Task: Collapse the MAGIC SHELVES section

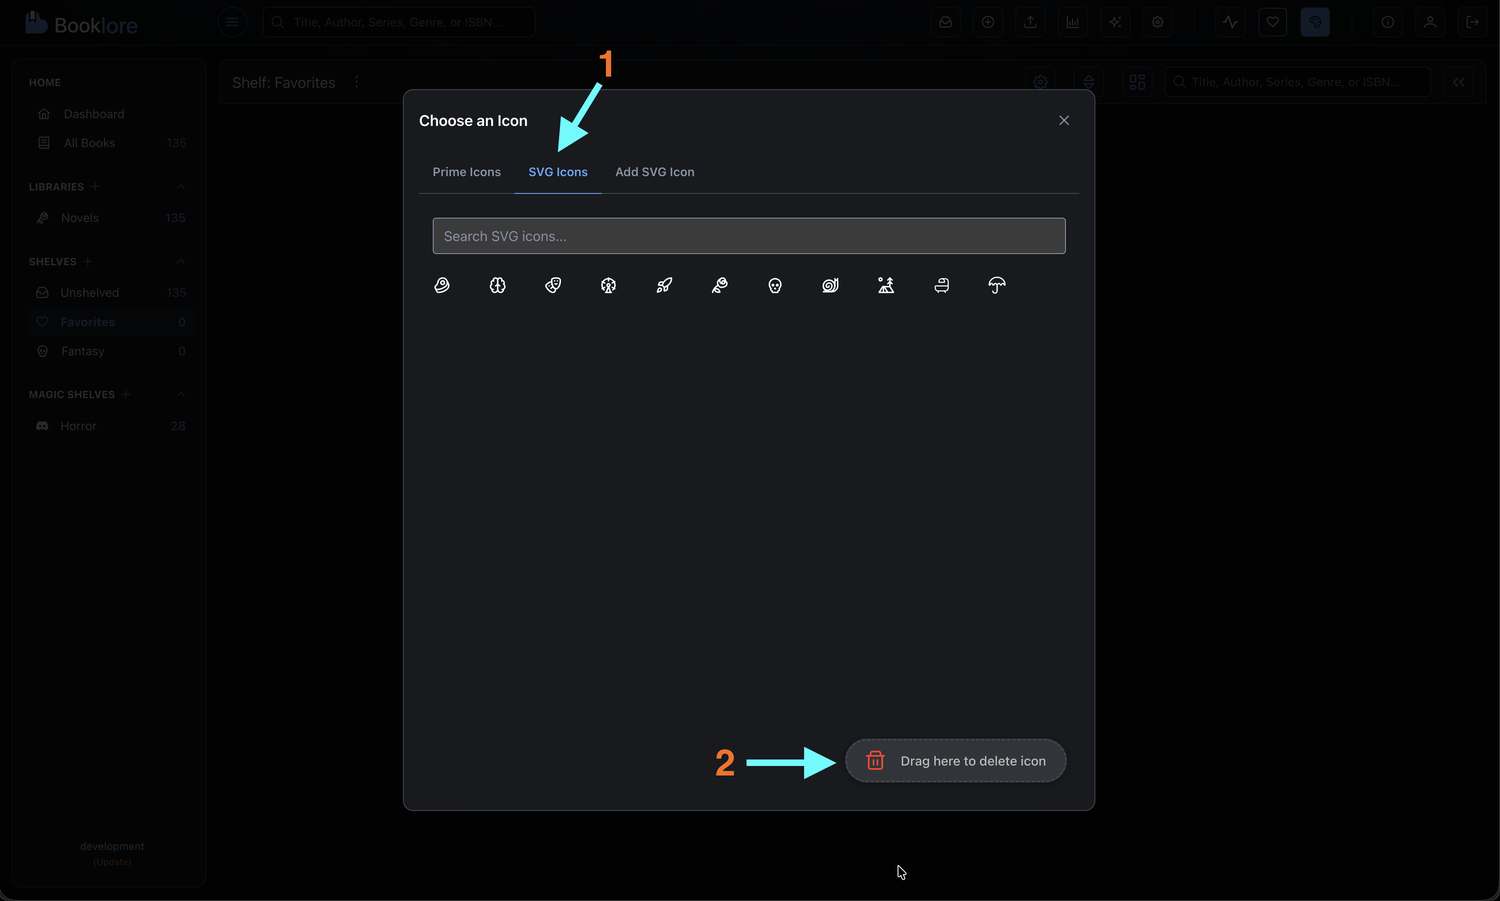Action: pyautogui.click(x=180, y=394)
